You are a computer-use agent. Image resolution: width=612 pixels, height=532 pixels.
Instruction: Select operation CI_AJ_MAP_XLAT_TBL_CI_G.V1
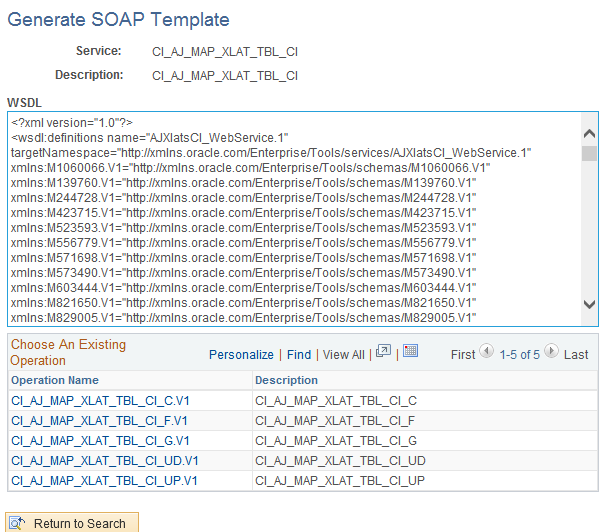(x=101, y=440)
